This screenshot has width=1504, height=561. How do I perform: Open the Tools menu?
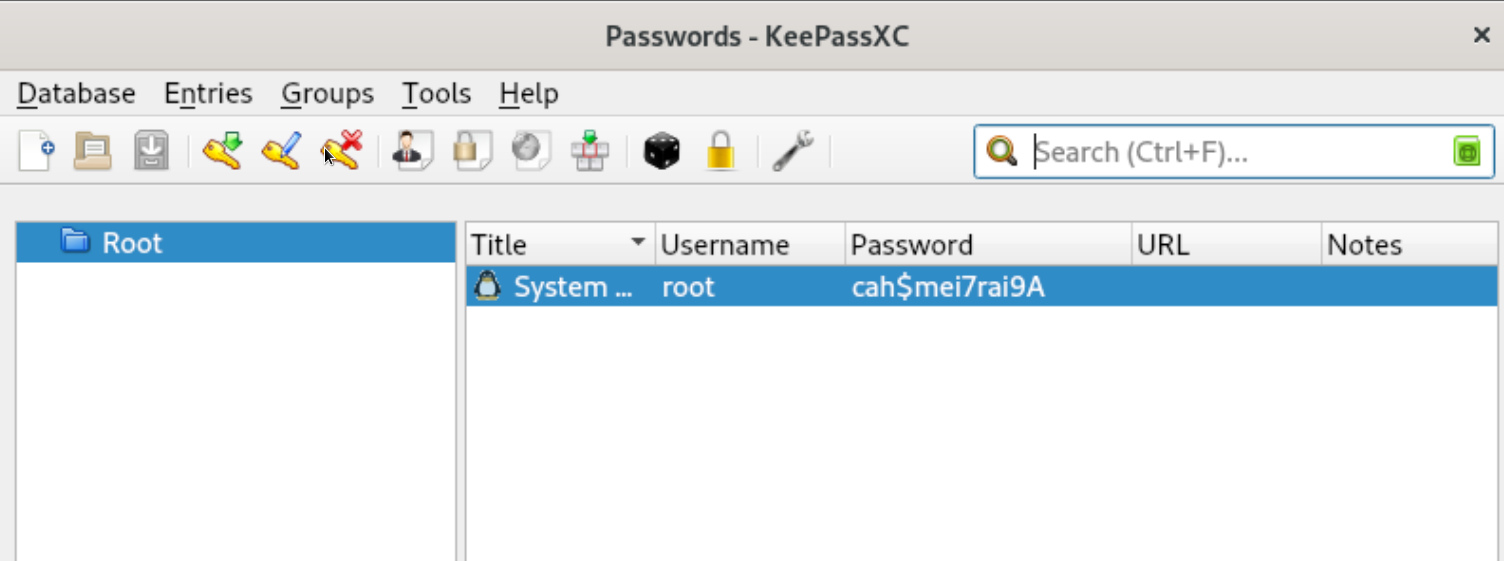coord(436,94)
